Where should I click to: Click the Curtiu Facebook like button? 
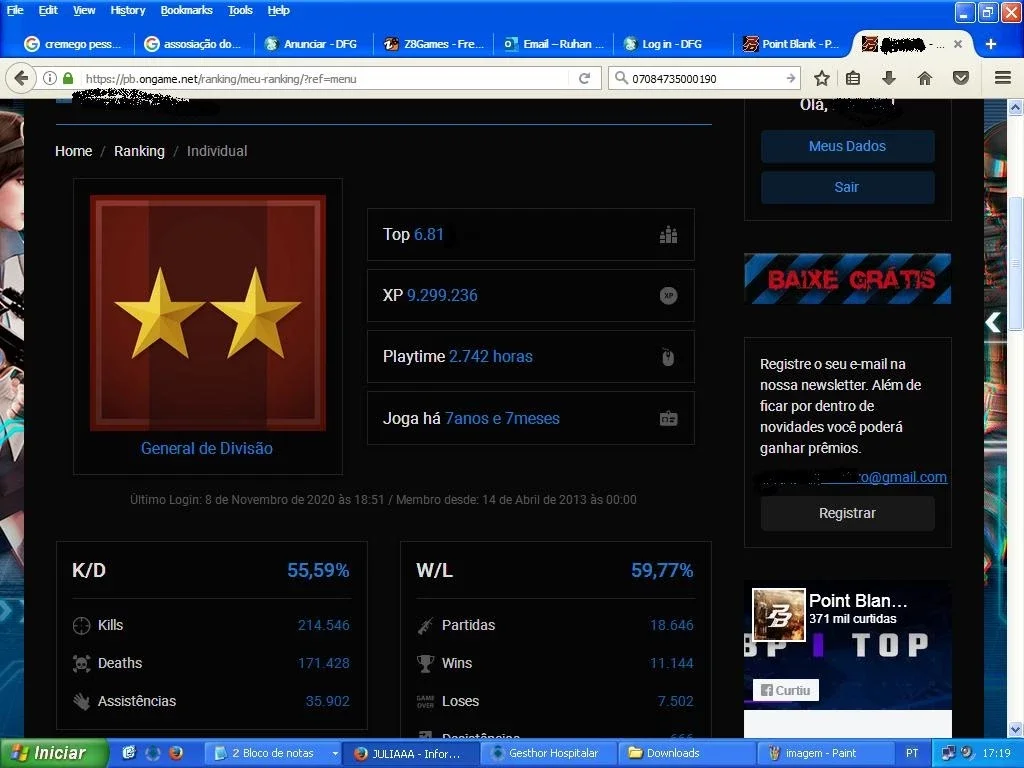(786, 690)
